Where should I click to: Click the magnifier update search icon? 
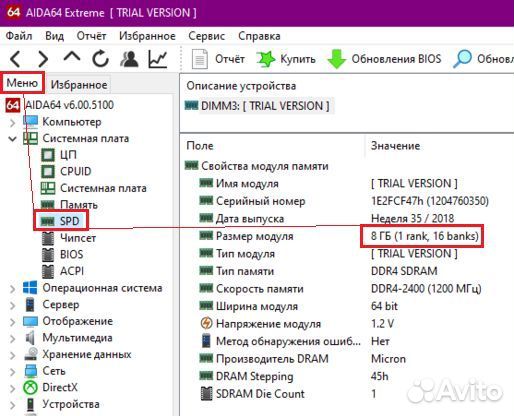(462, 59)
